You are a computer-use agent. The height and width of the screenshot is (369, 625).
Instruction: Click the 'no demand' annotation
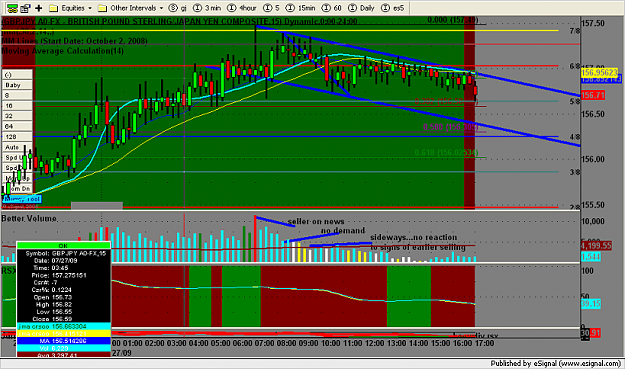point(343,230)
